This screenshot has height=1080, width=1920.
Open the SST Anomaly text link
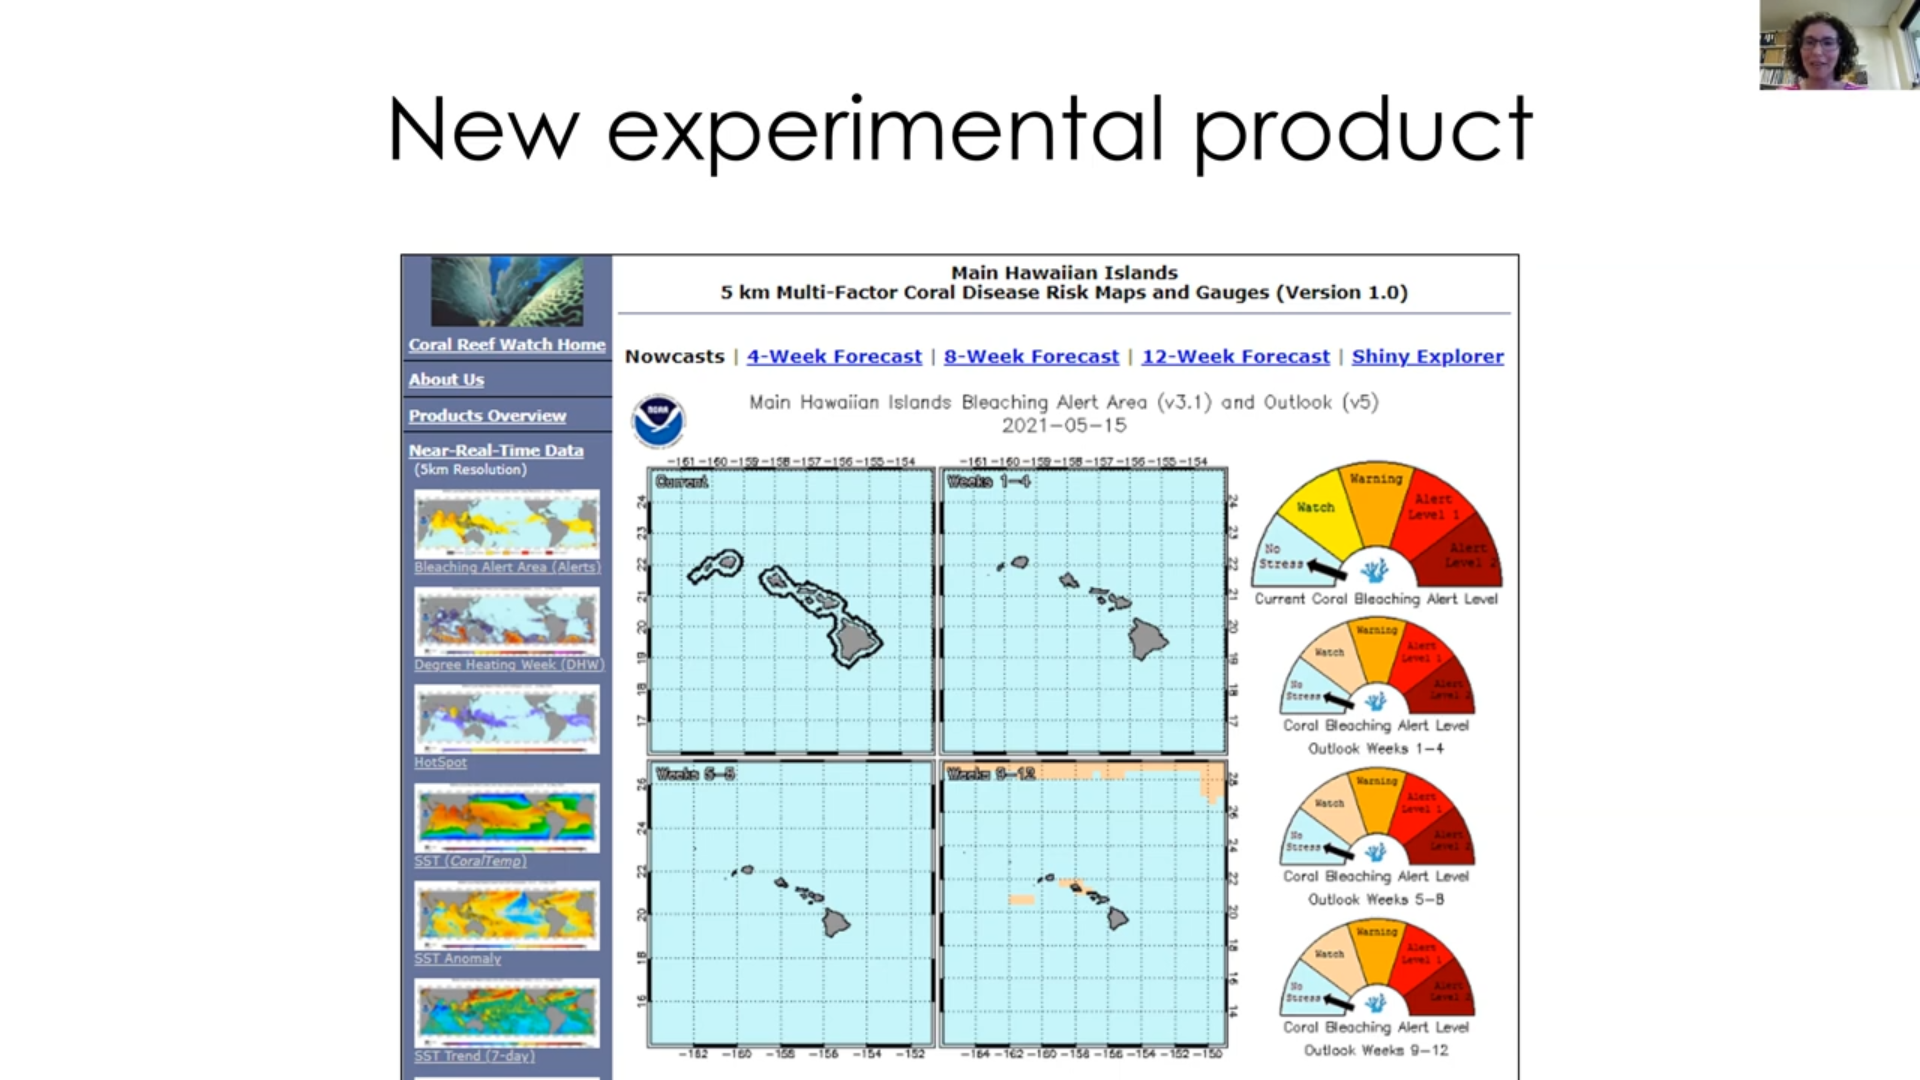point(457,958)
